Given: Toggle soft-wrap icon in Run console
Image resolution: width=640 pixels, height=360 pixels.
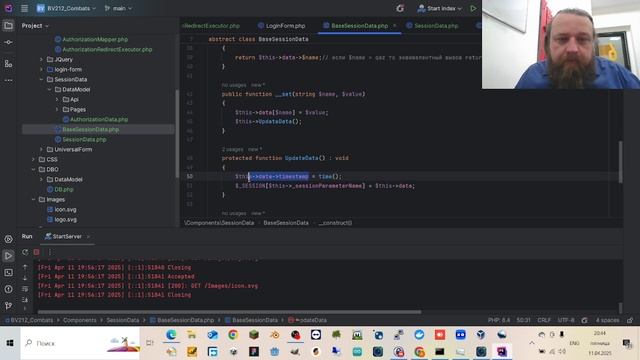Looking at the screenshot, I should pos(25,289).
